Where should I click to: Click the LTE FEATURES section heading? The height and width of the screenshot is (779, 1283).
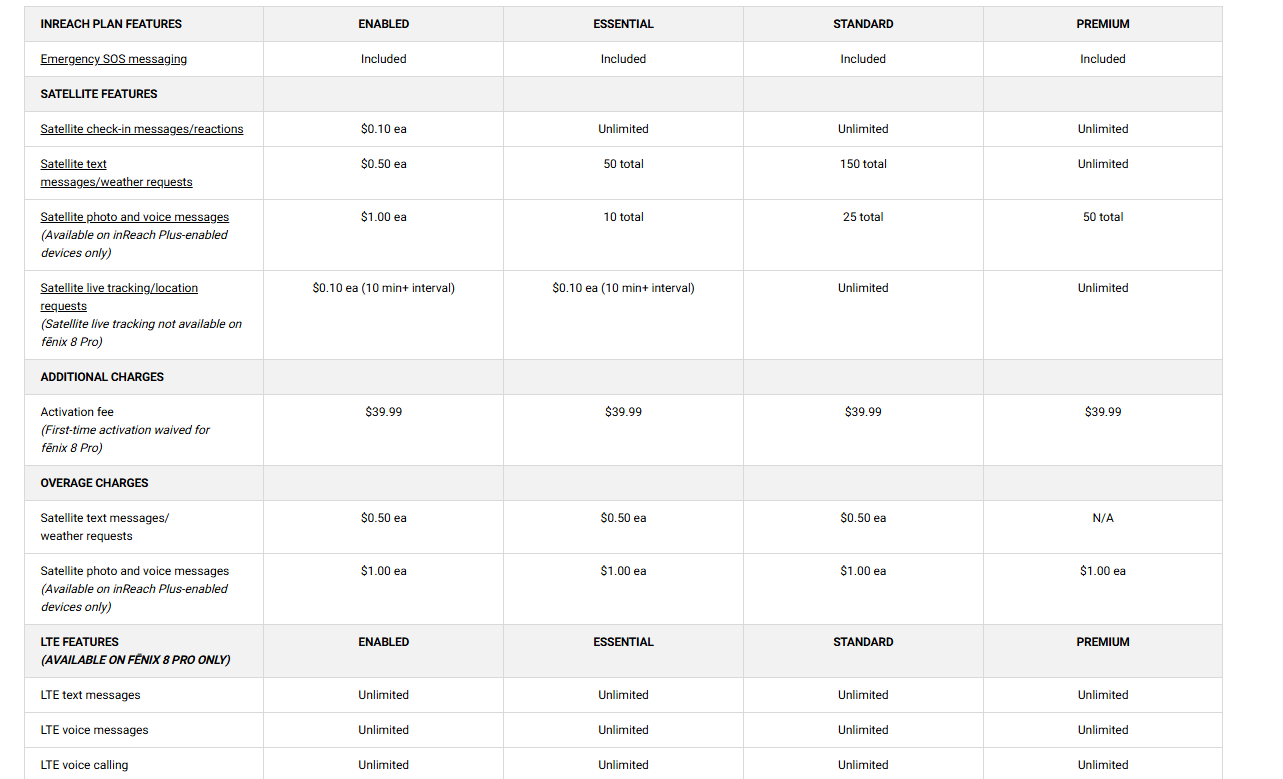coord(80,642)
